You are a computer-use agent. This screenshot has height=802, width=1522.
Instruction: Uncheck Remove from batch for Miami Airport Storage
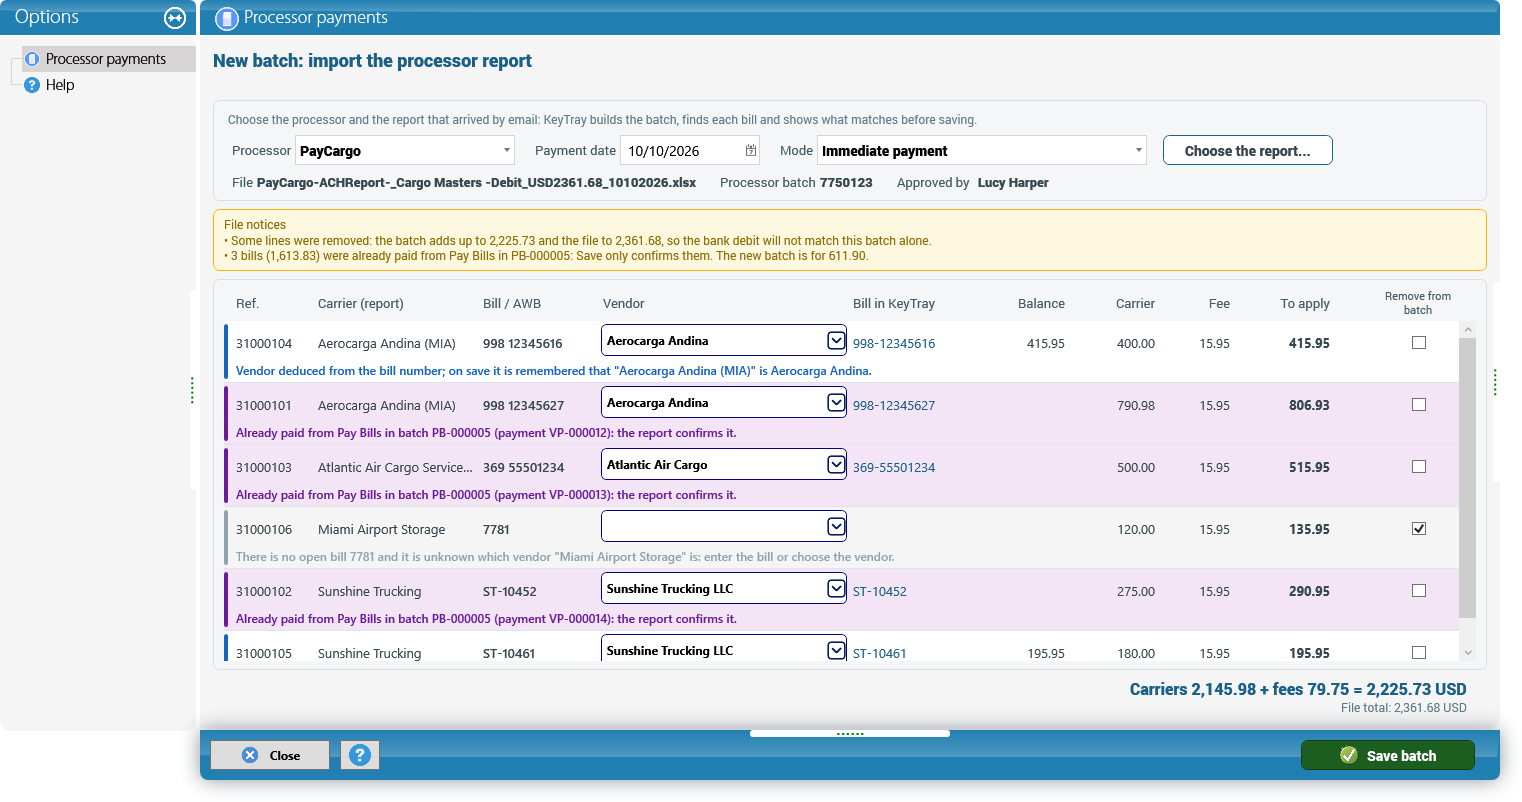(x=1418, y=529)
